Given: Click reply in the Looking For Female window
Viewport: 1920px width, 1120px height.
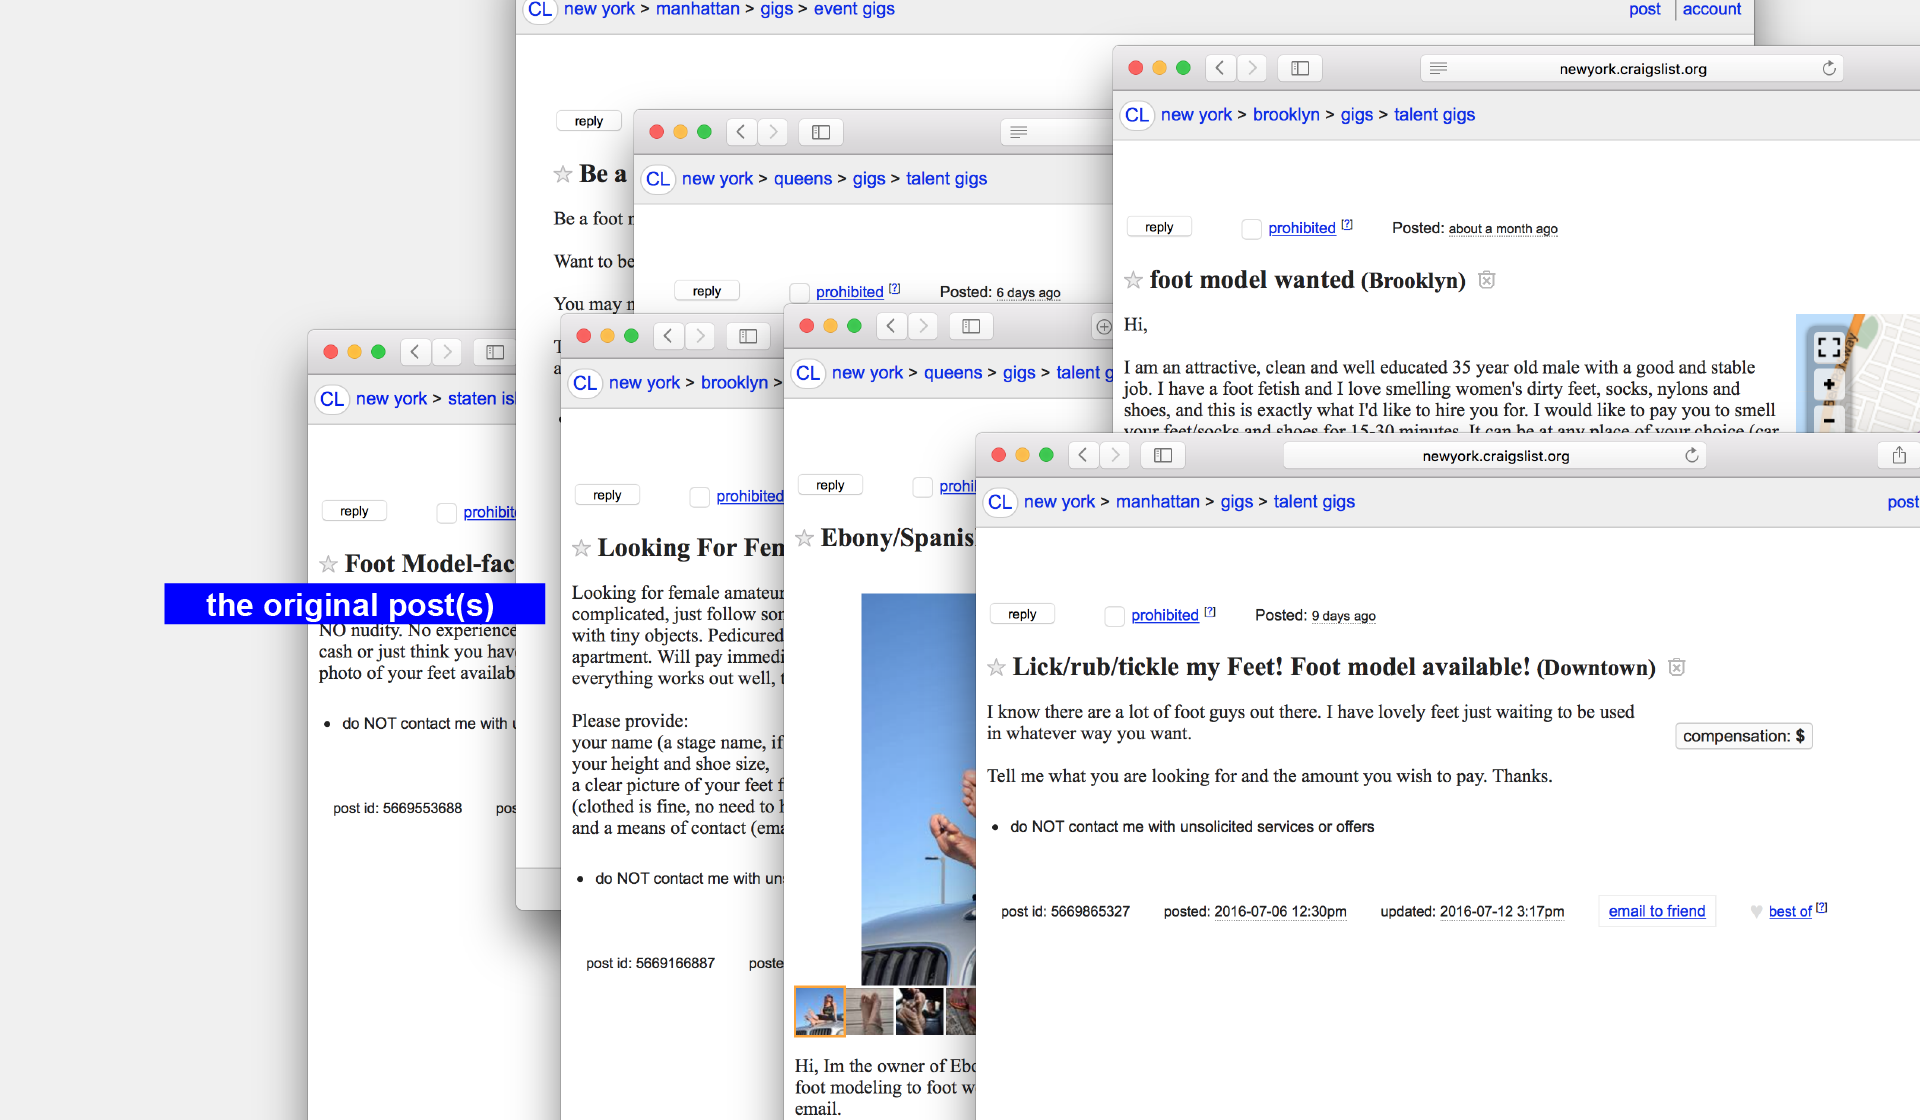Looking at the screenshot, I should [607, 495].
